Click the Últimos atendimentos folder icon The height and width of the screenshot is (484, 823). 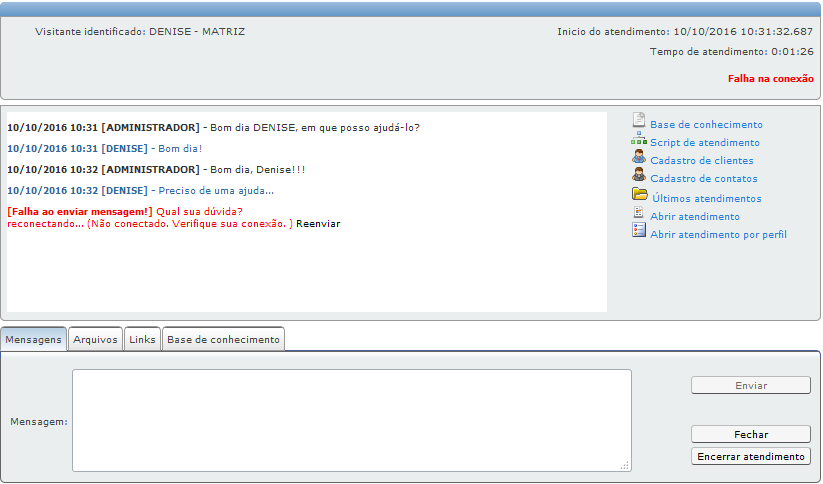[x=639, y=194]
